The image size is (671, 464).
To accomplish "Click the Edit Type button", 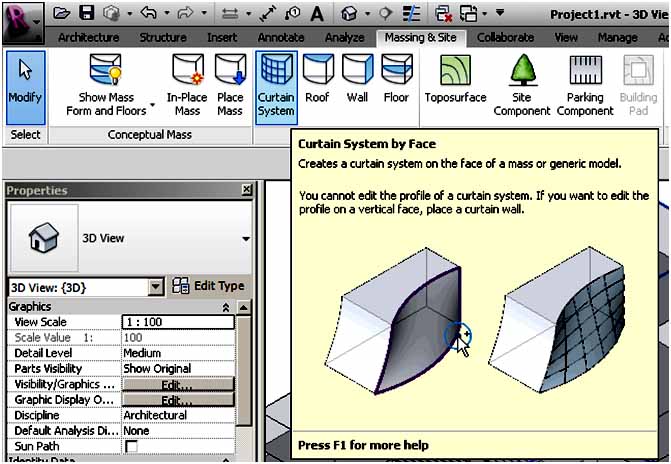I will [208, 286].
